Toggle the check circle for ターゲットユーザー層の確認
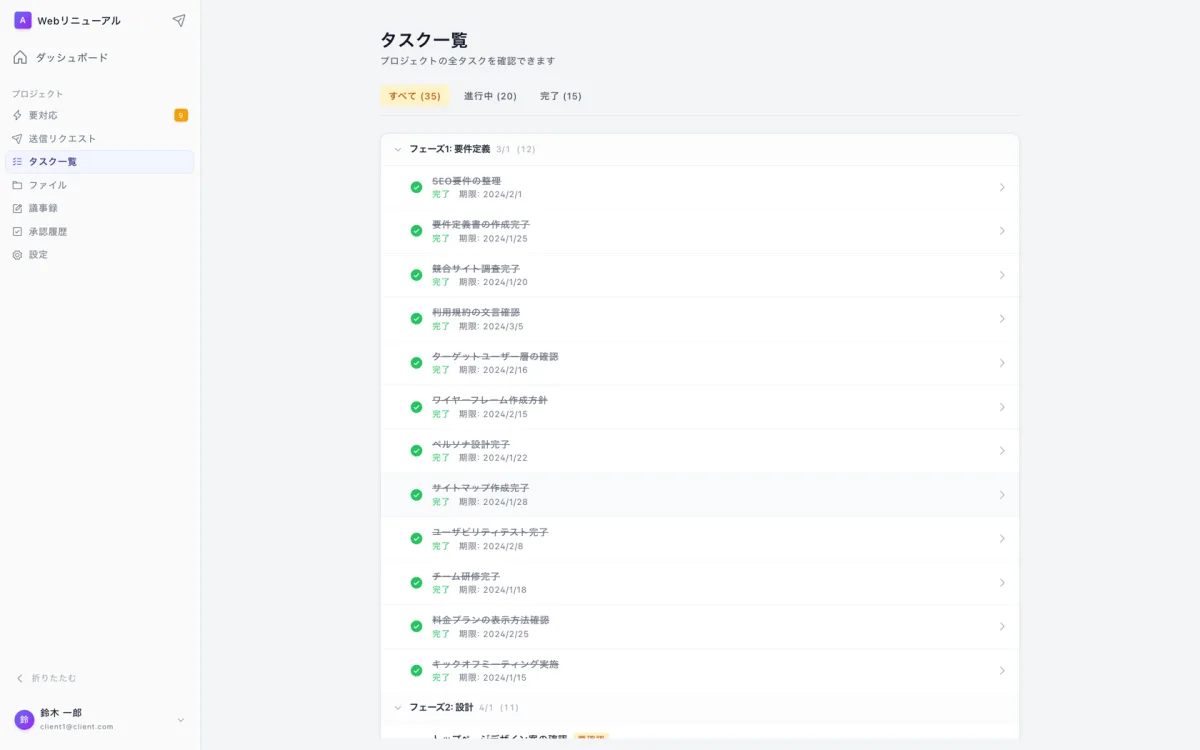 click(416, 363)
